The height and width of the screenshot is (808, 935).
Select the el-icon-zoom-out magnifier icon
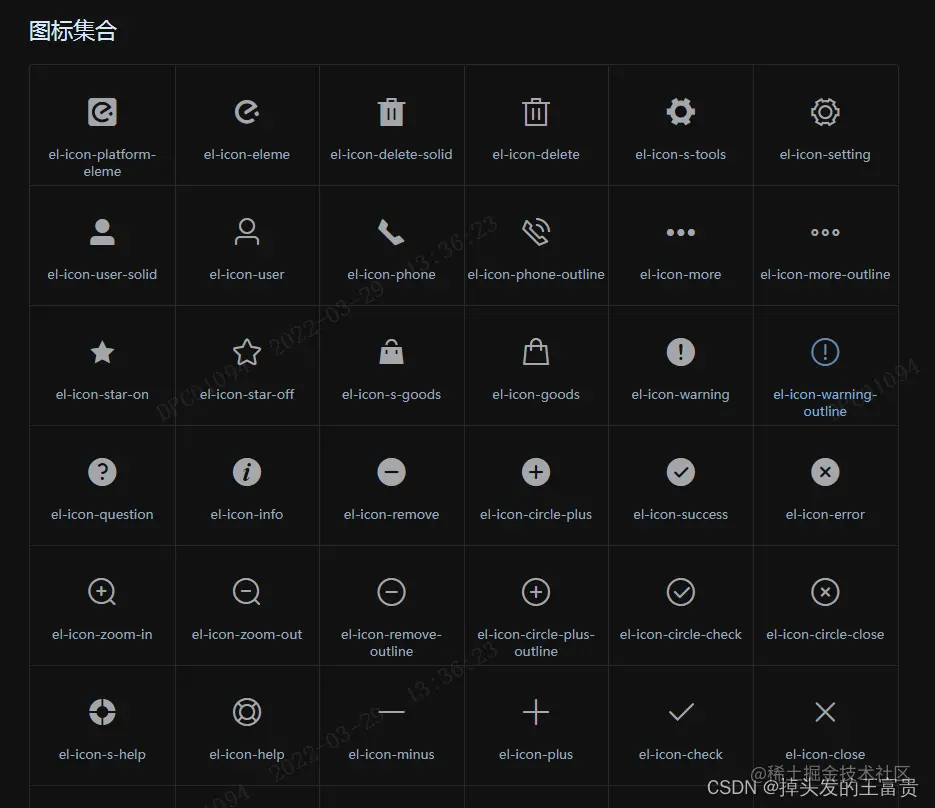tap(247, 592)
